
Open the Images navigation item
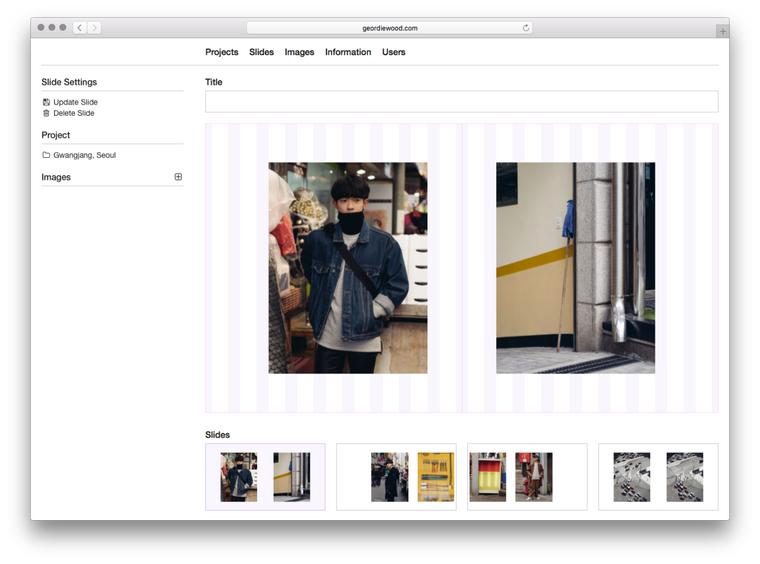tap(299, 52)
